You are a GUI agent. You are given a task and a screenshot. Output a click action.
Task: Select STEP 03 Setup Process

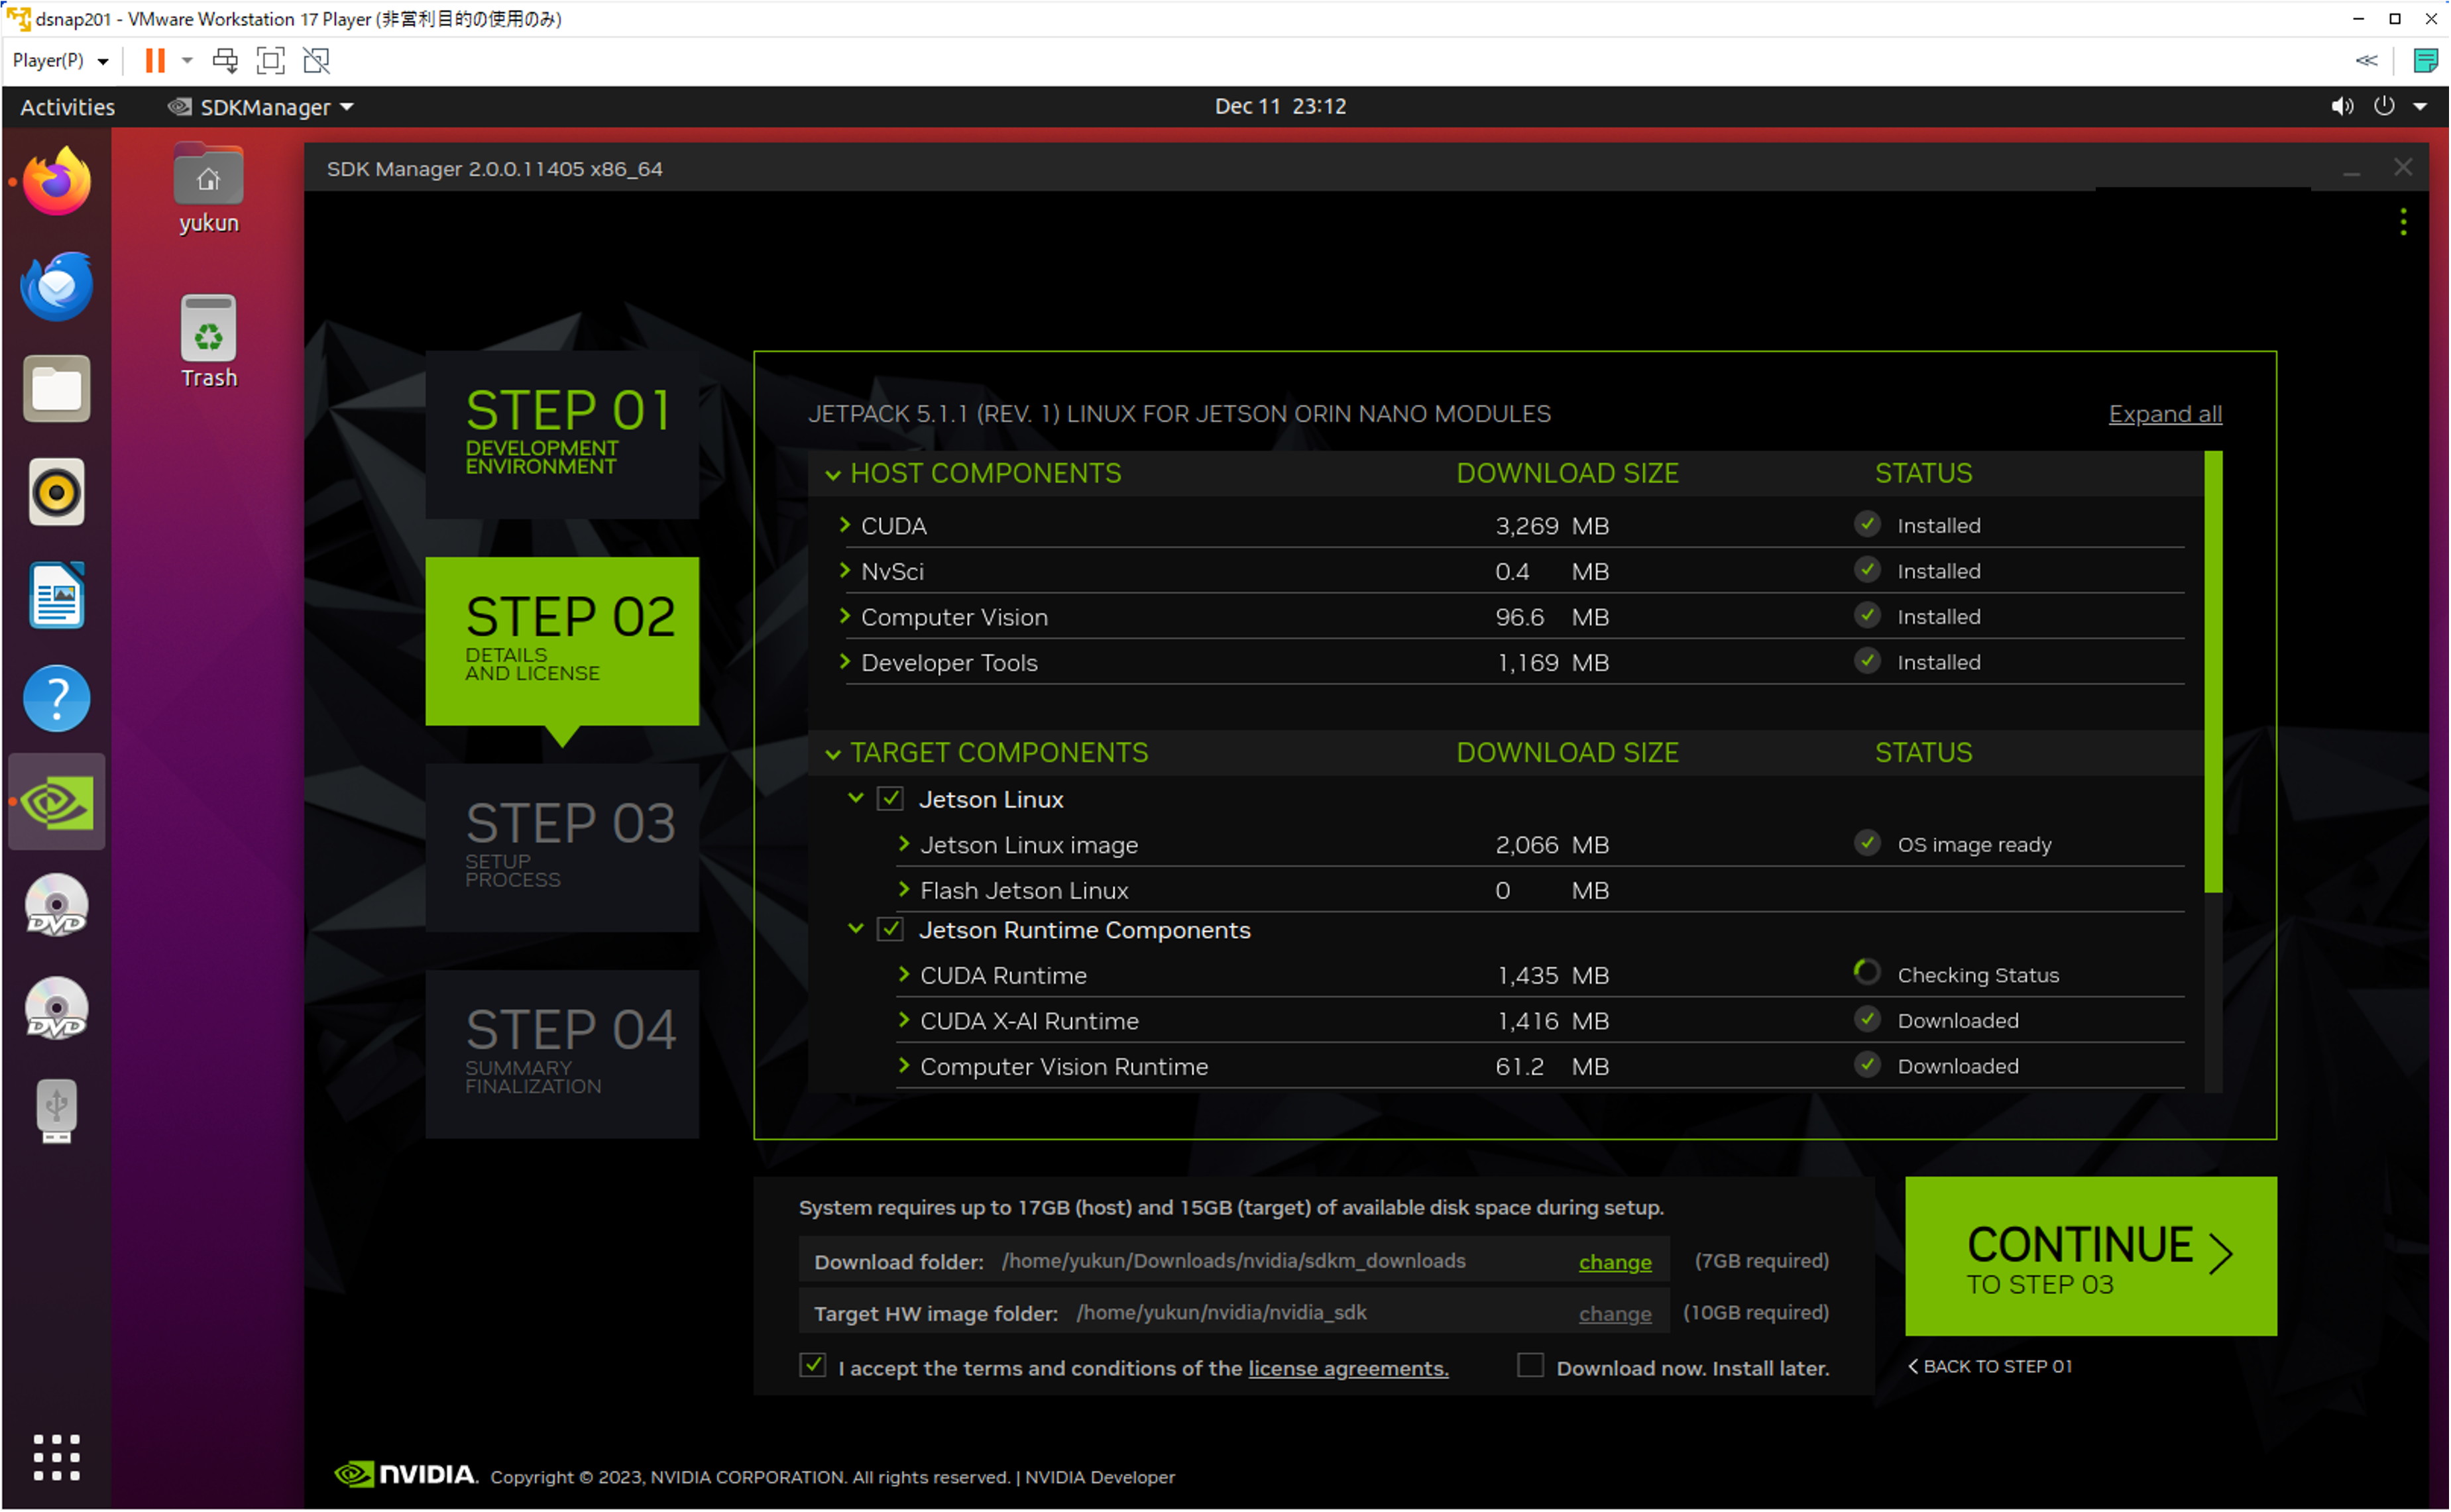click(x=562, y=847)
